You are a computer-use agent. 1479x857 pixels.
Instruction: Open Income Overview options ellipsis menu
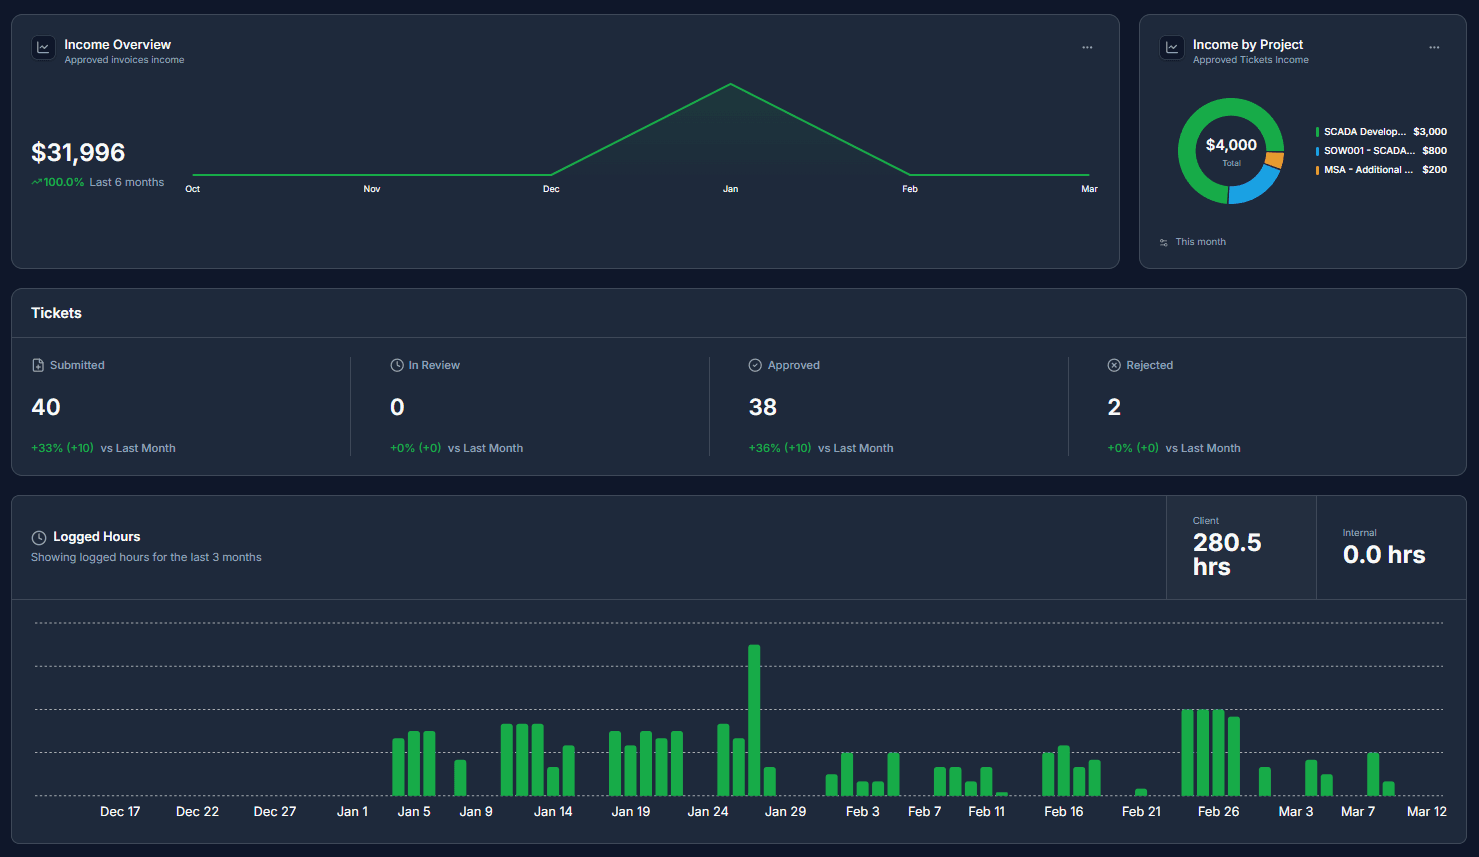point(1087,47)
